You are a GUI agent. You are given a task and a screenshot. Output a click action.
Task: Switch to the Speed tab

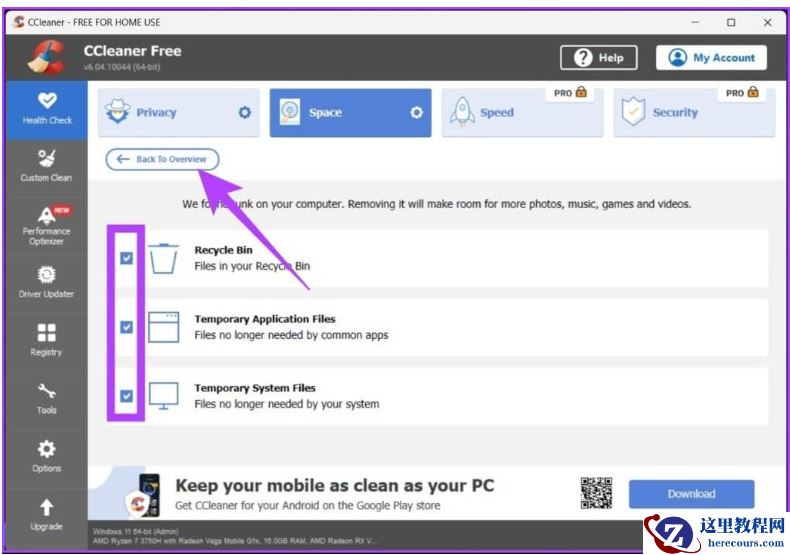[522, 113]
